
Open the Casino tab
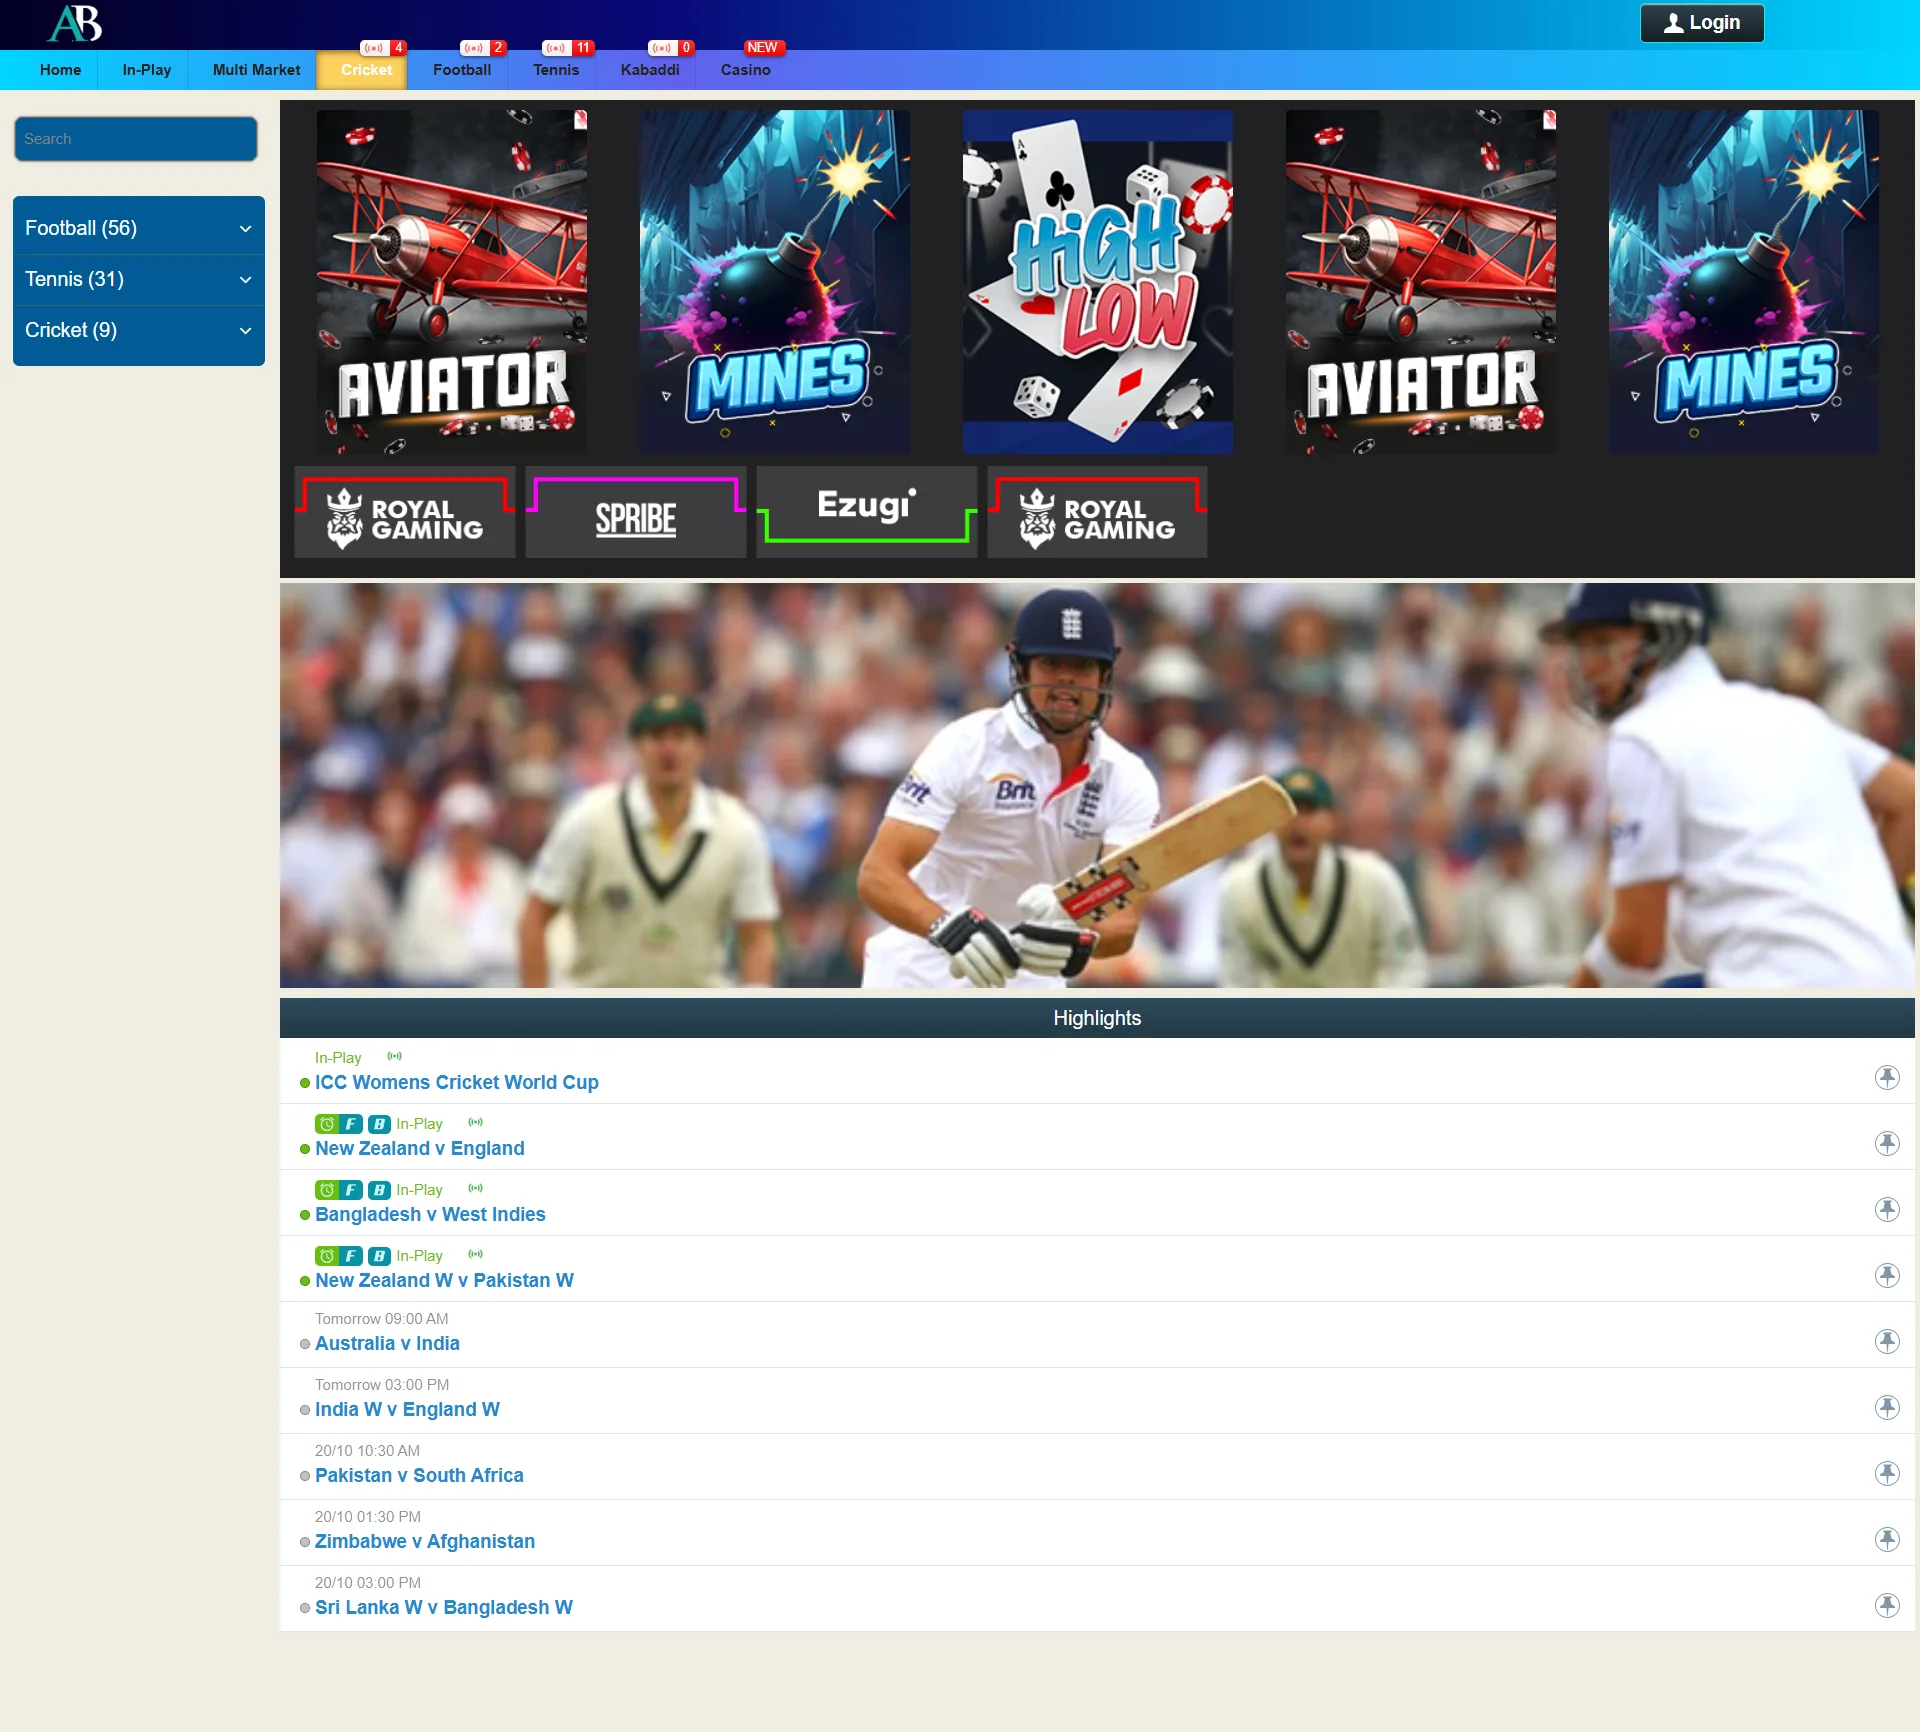coord(745,70)
